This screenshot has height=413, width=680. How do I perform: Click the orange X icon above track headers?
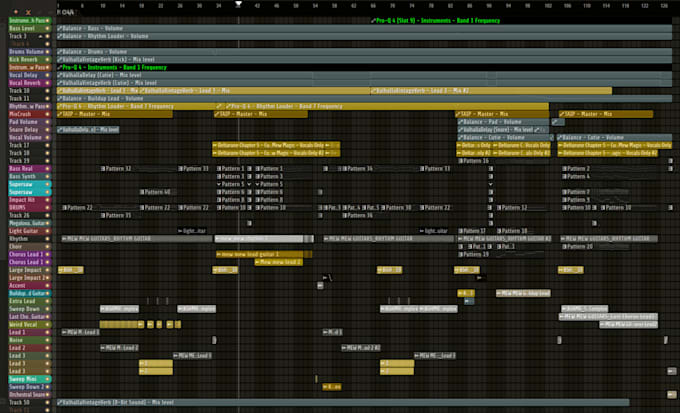click(x=28, y=12)
